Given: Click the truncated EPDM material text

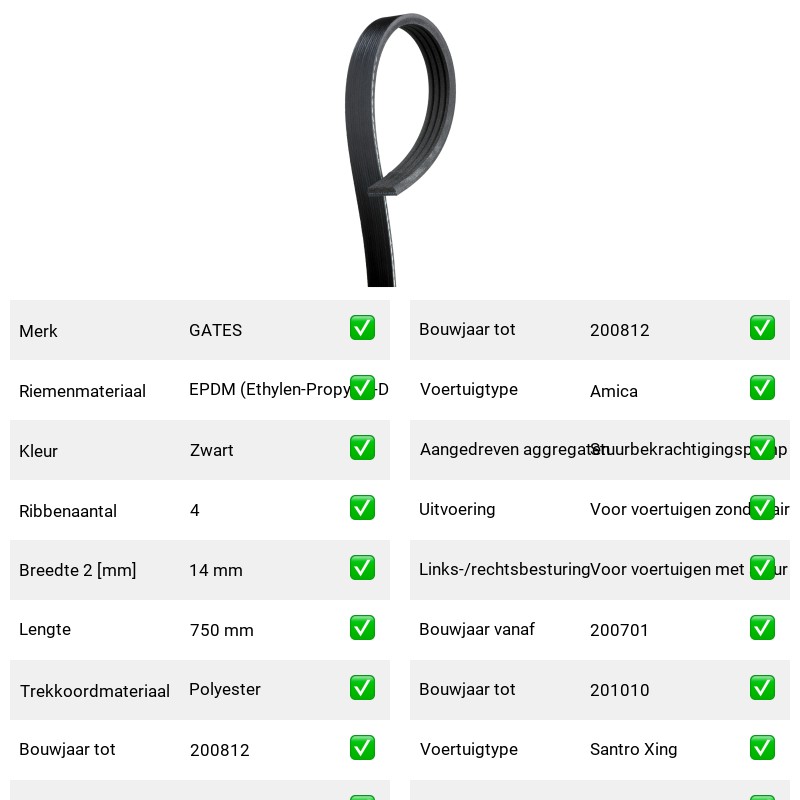Looking at the screenshot, I should pyautogui.click(x=289, y=390).
